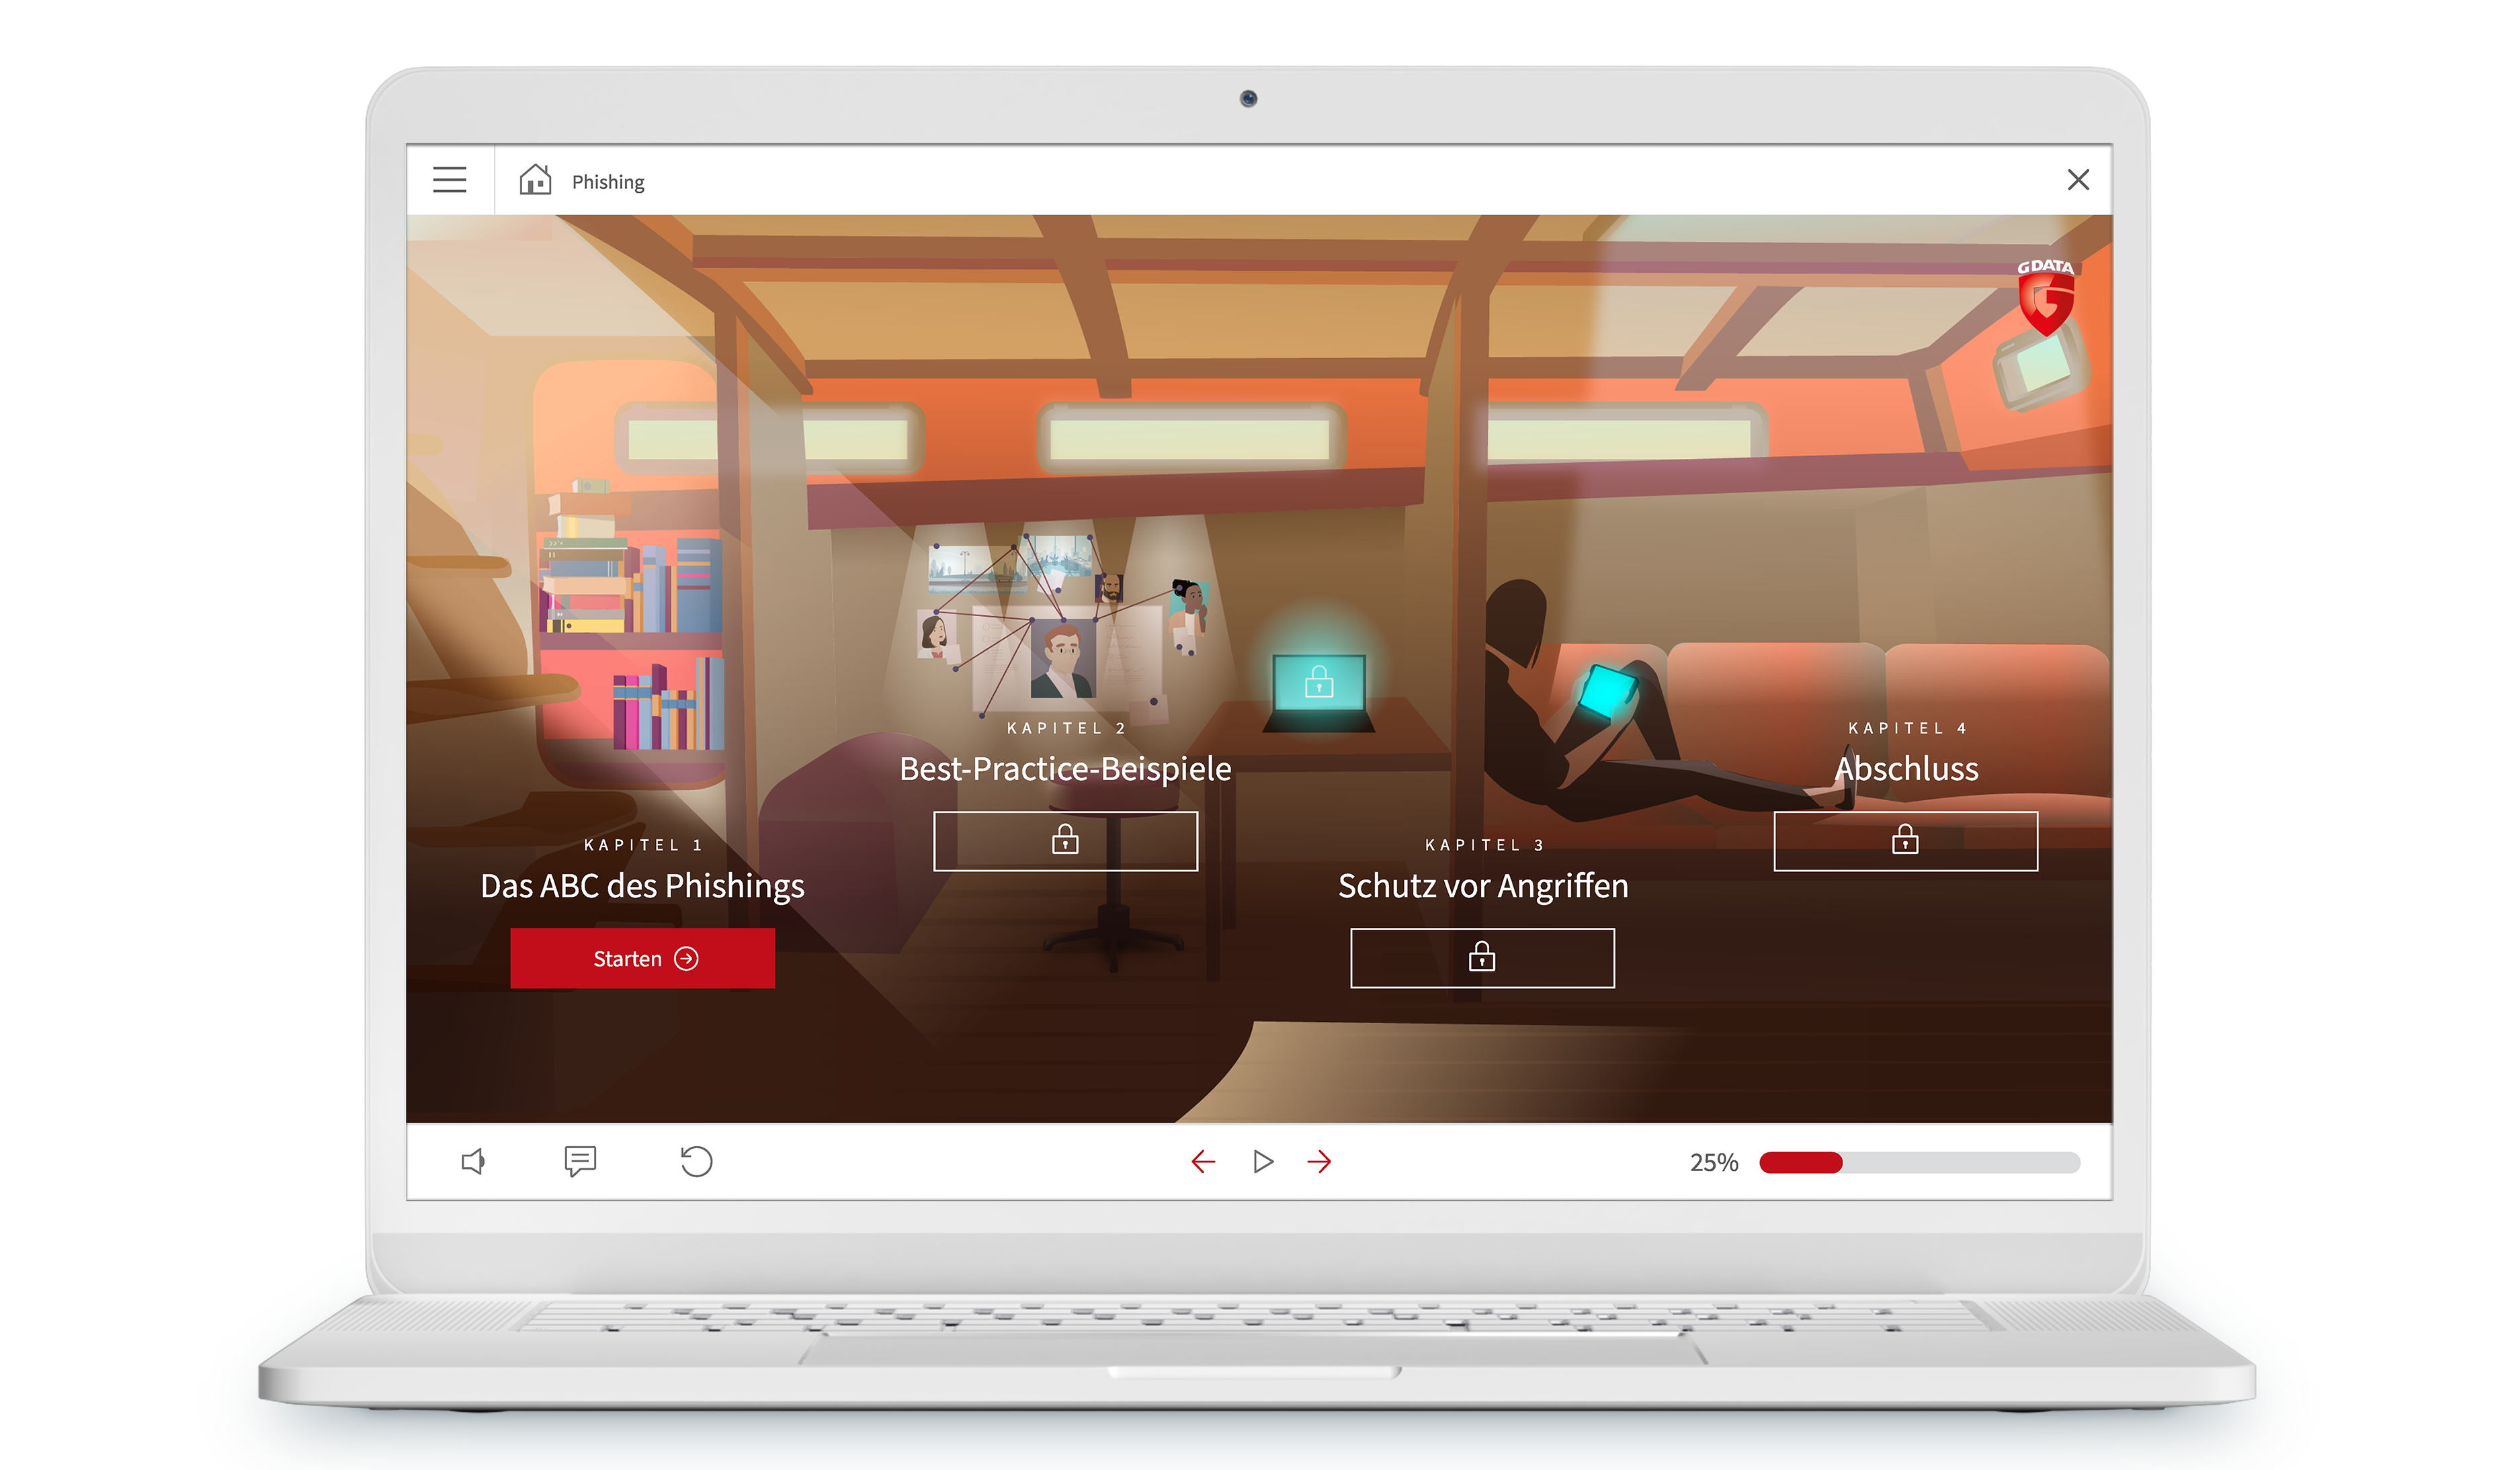
Task: Click locked button for Abschluss chapter
Action: [x=1905, y=840]
